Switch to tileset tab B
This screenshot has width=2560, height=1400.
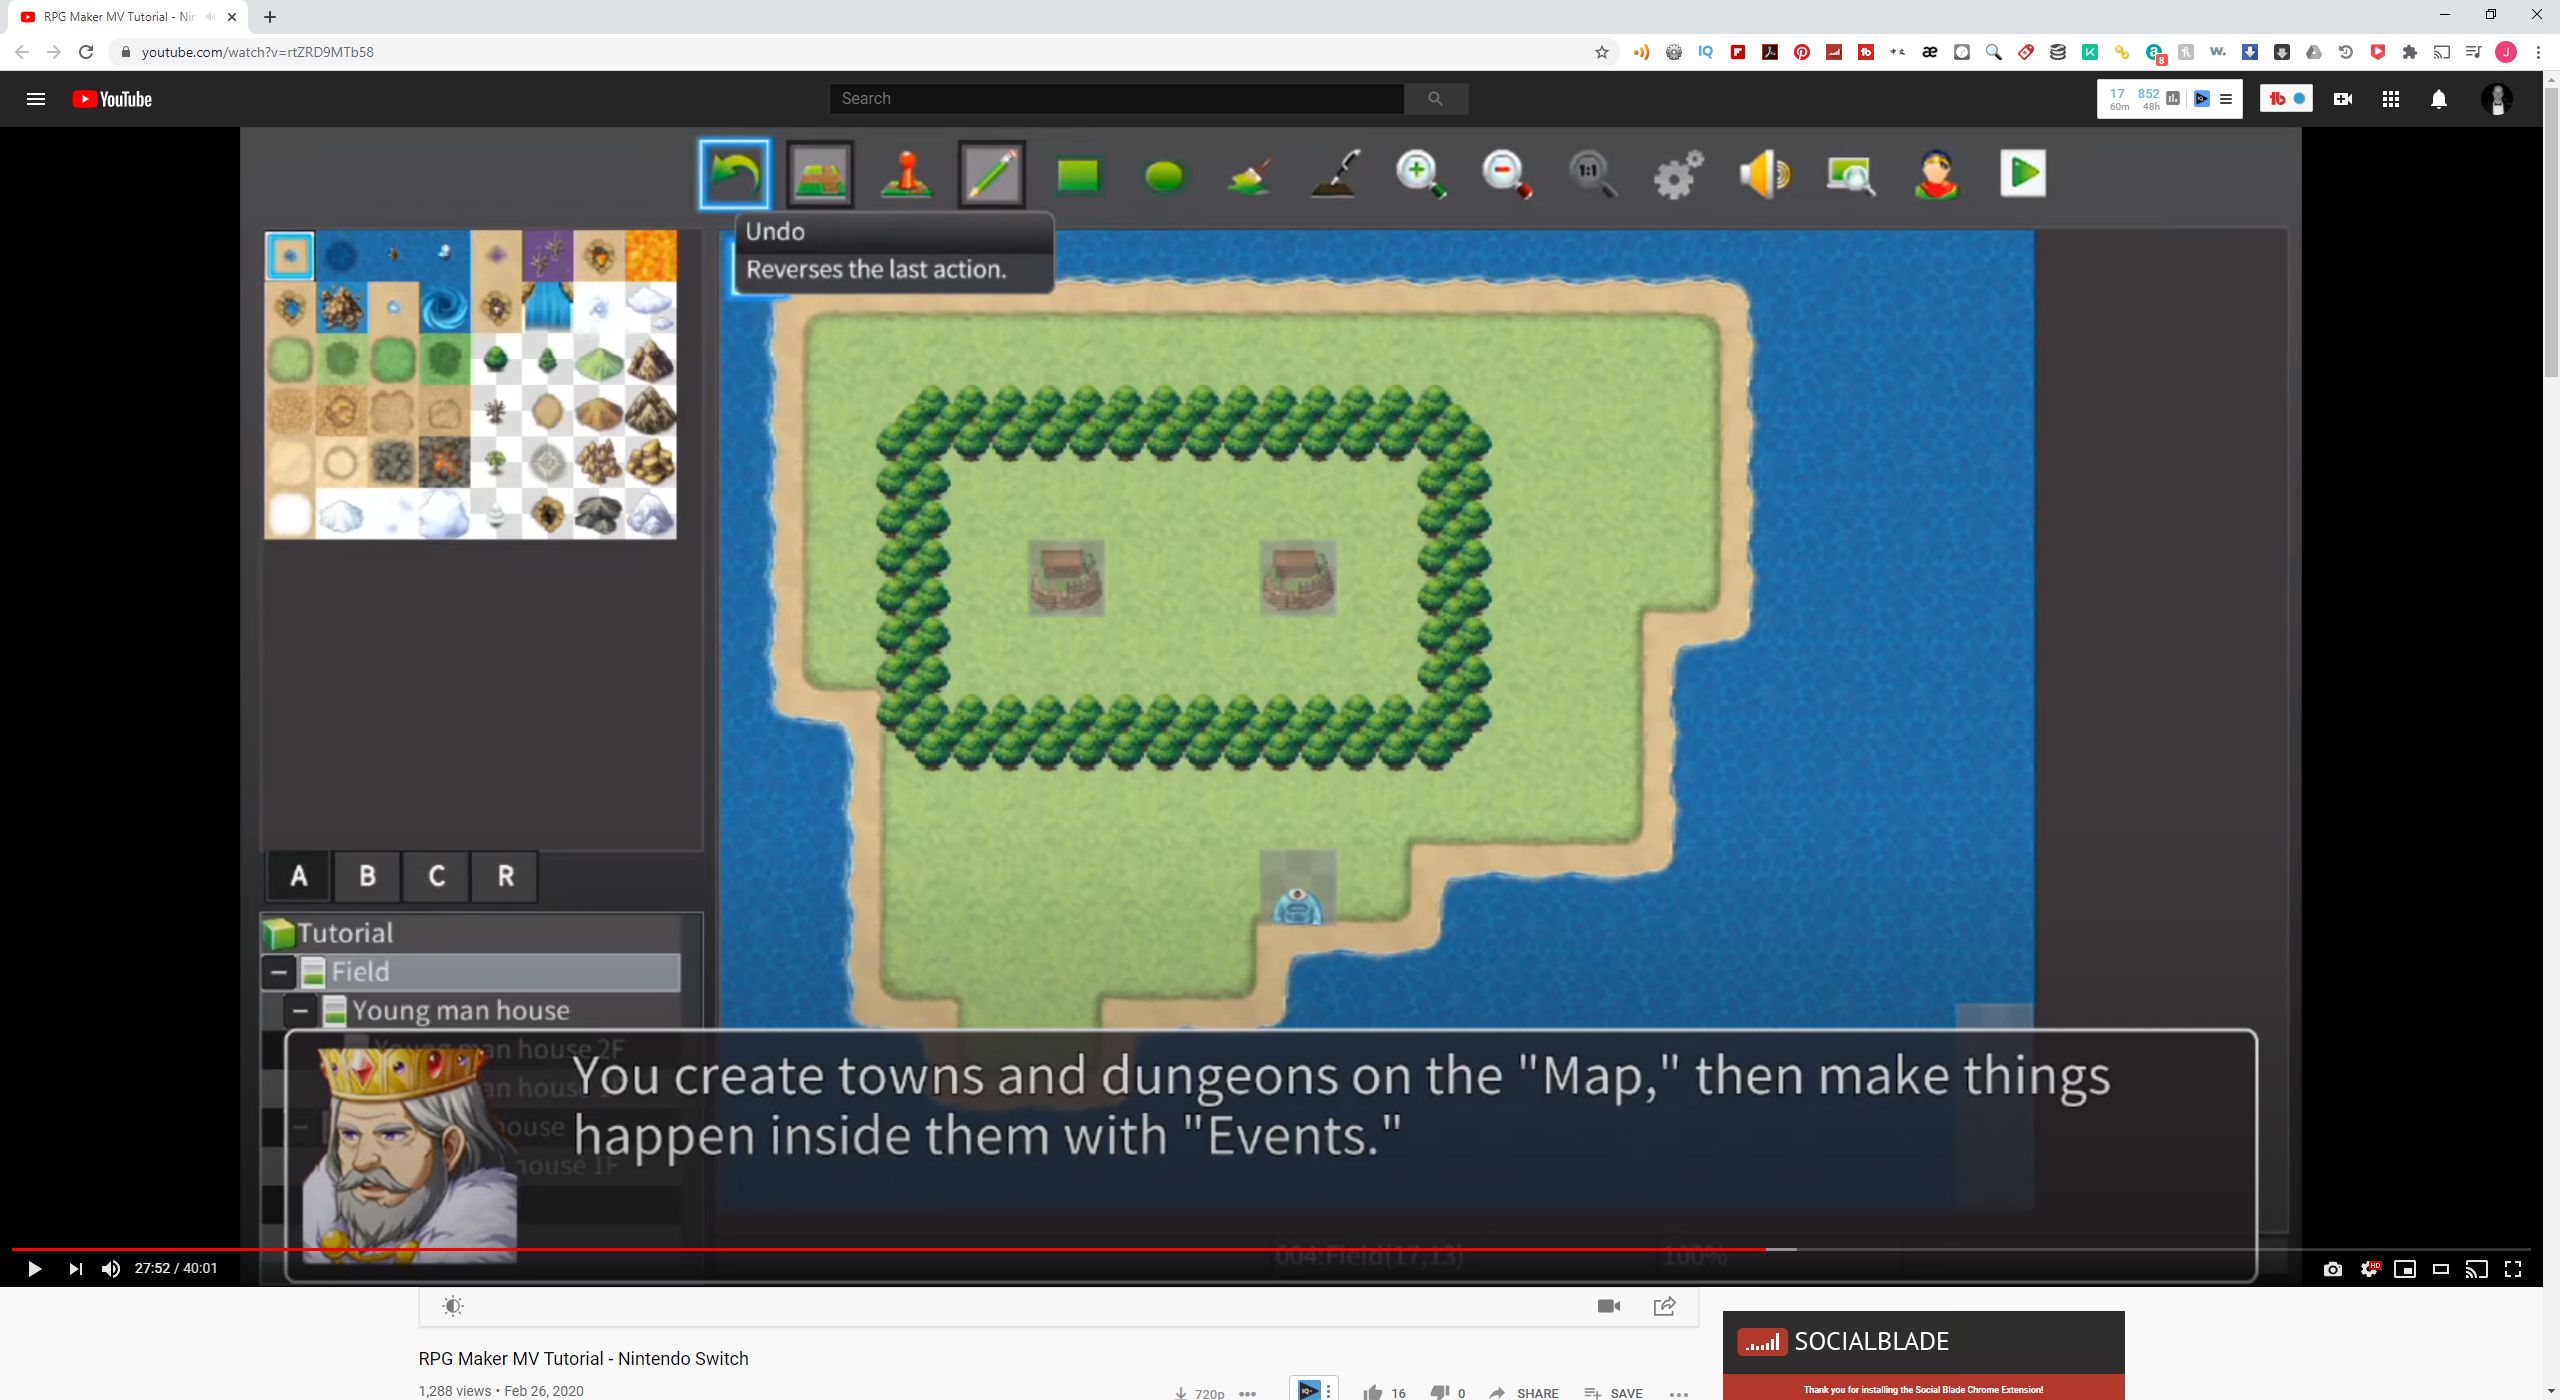pos(368,876)
